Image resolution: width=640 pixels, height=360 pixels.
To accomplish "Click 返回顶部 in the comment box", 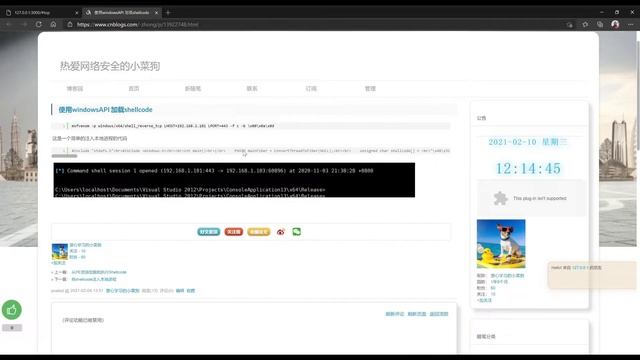I will [439, 314].
